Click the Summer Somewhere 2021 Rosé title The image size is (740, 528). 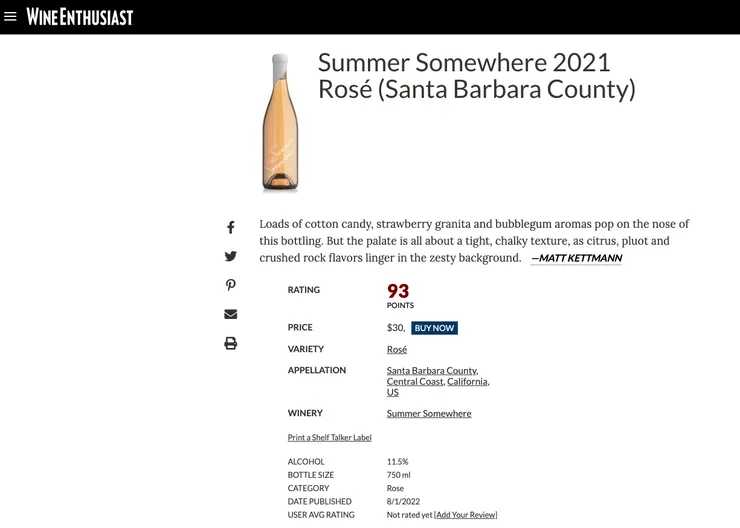476,76
